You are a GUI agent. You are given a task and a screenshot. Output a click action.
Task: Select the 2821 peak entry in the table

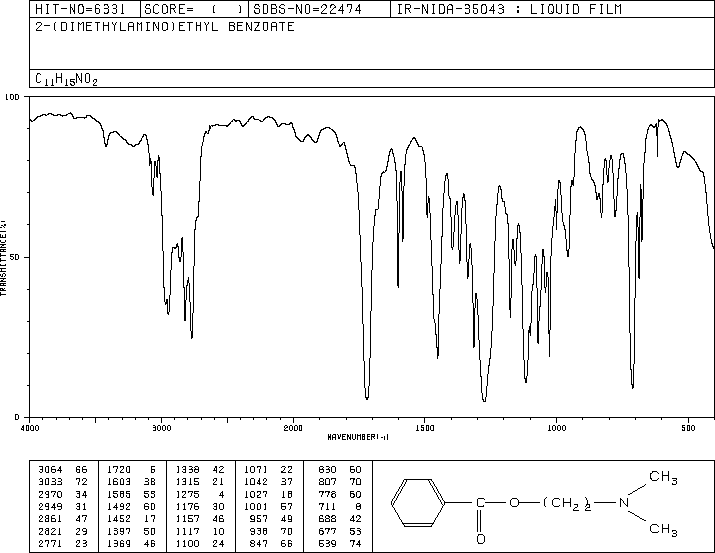(63, 532)
